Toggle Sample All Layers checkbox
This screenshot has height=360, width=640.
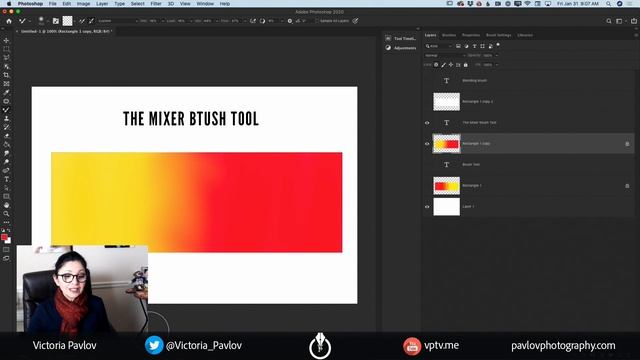(316, 21)
